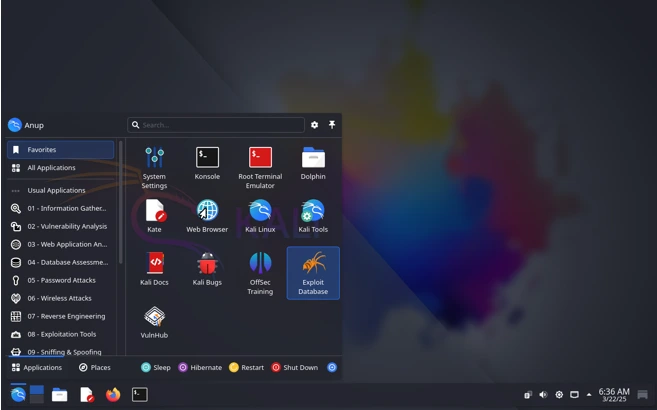The height and width of the screenshot is (410, 657).
Task: Select All Applications category
Action: pyautogui.click(x=60, y=168)
